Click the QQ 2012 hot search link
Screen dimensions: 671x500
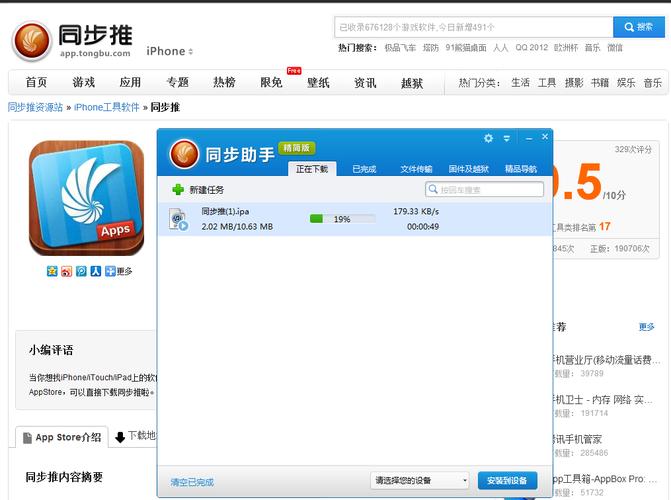click(531, 48)
